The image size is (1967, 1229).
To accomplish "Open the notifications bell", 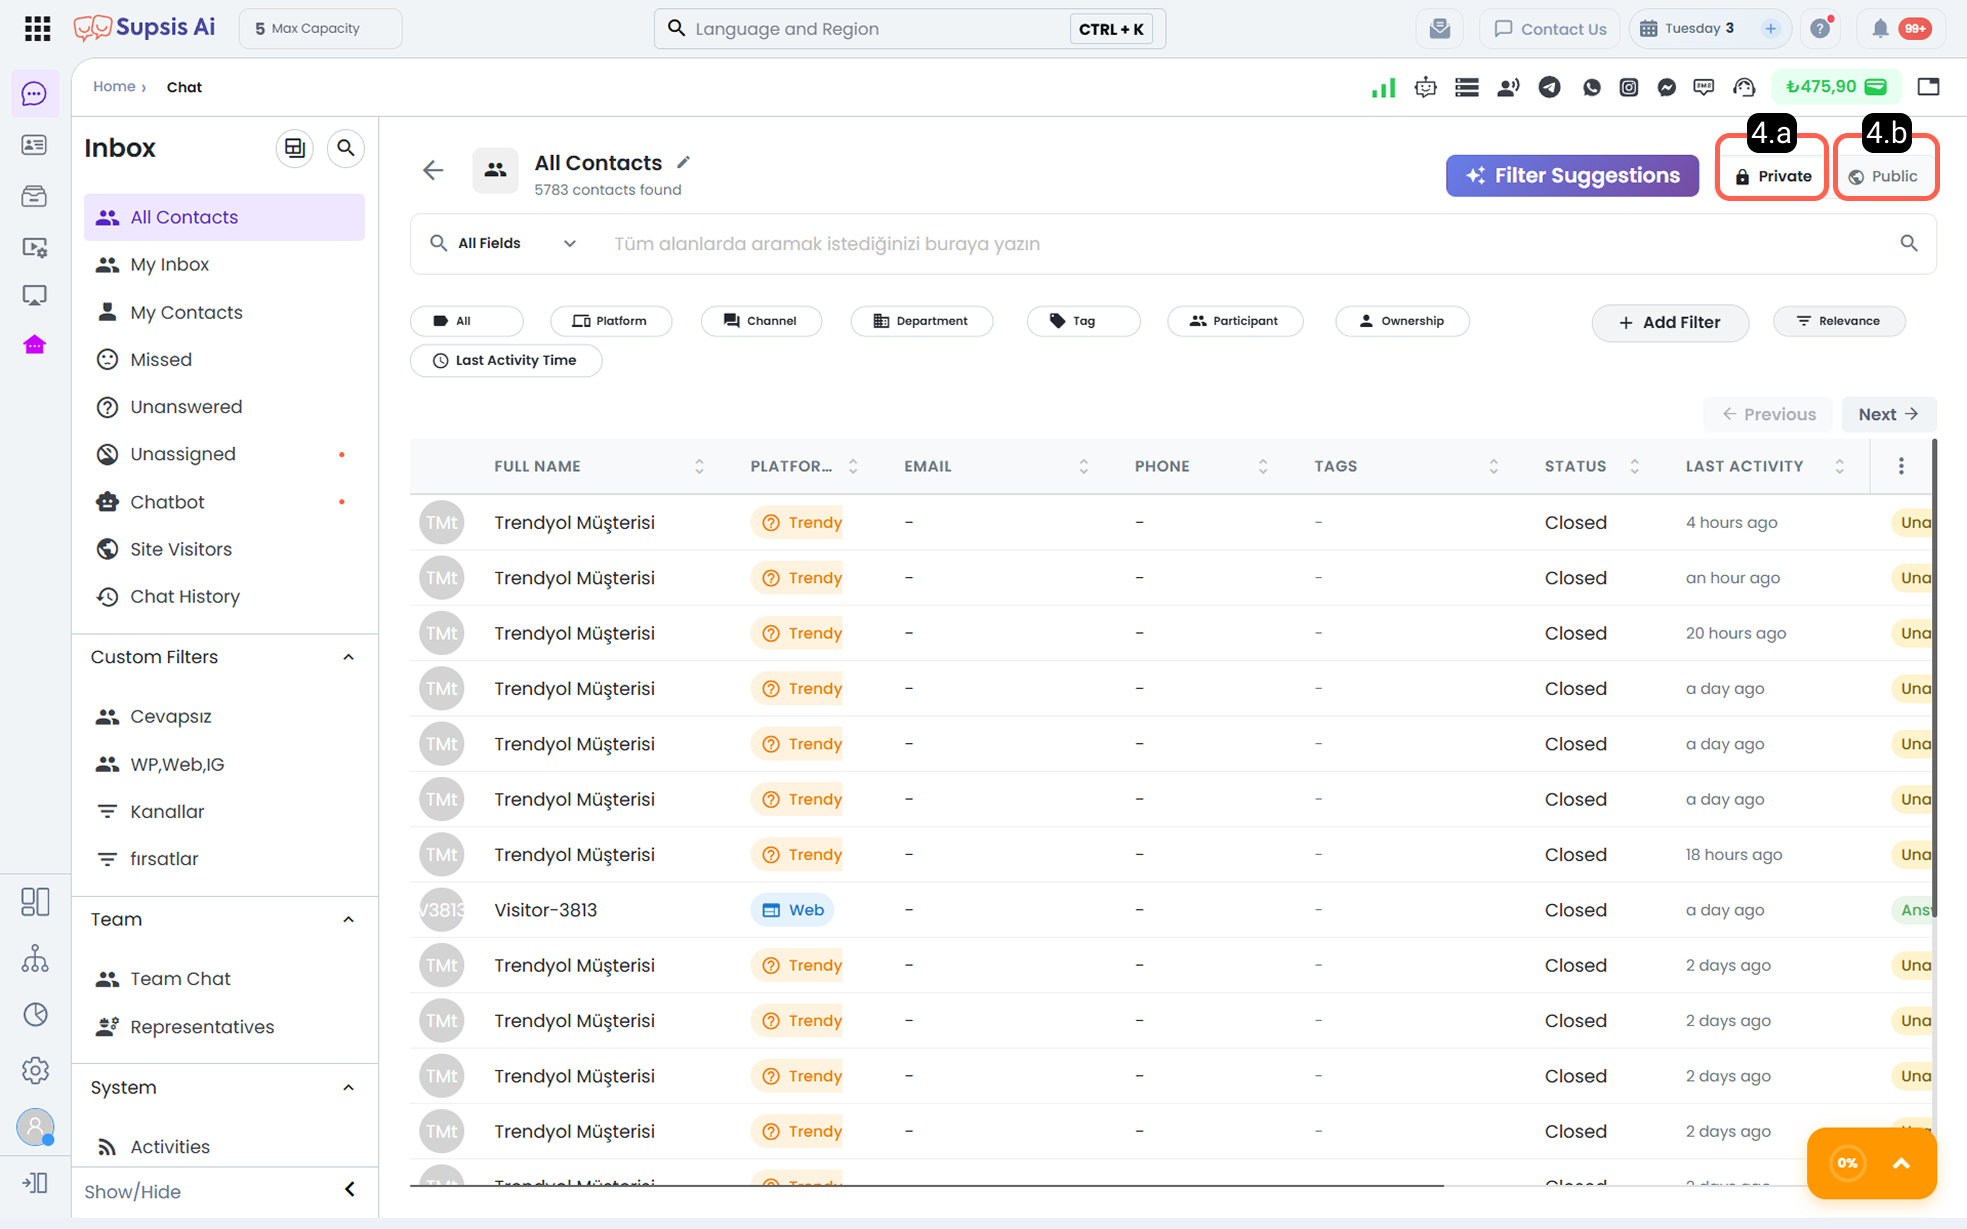I will pyautogui.click(x=1880, y=28).
